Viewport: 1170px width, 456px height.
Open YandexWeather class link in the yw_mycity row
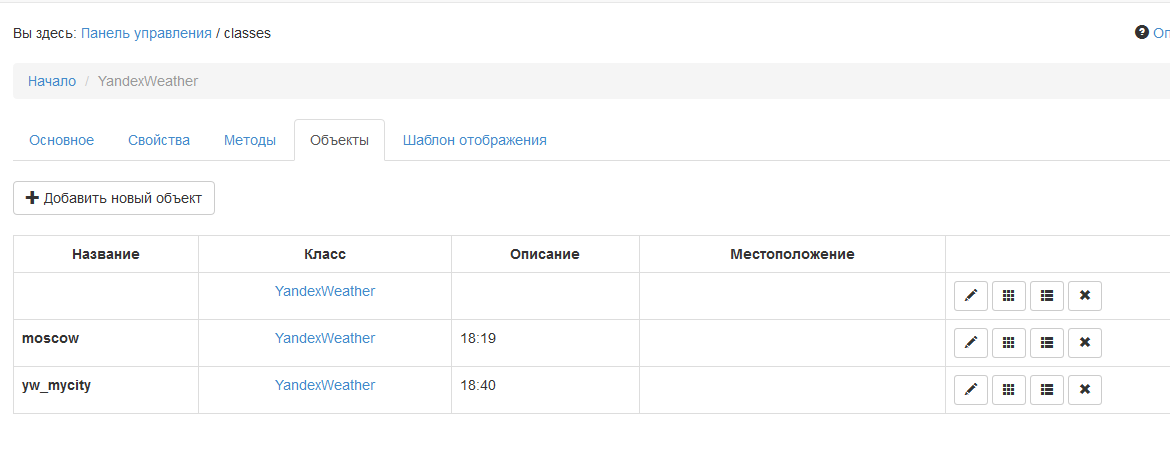(325, 385)
